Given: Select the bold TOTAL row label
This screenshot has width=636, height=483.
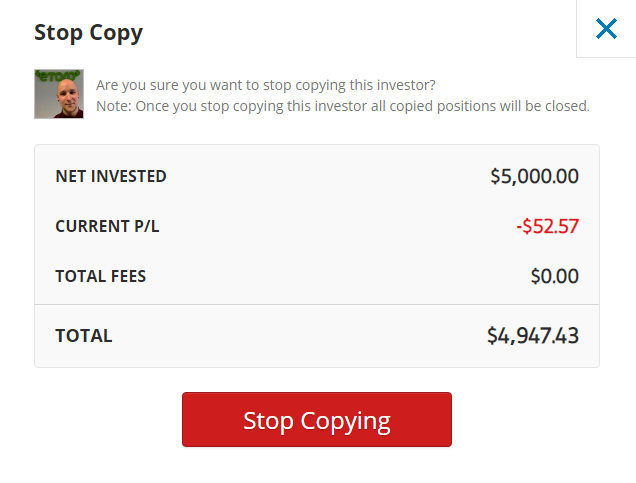Looking at the screenshot, I should click(84, 336).
